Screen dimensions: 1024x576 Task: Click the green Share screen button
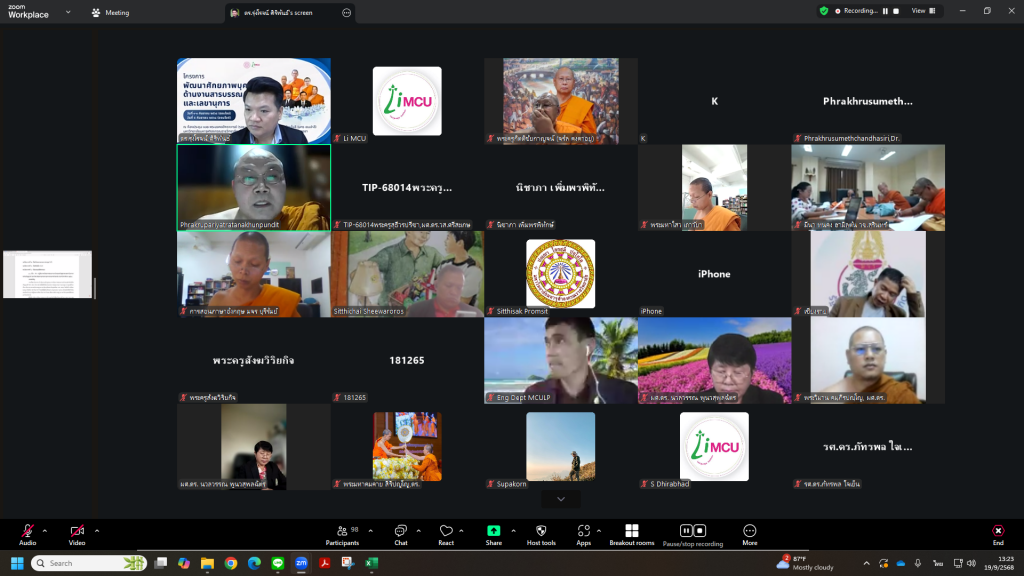coord(494,535)
